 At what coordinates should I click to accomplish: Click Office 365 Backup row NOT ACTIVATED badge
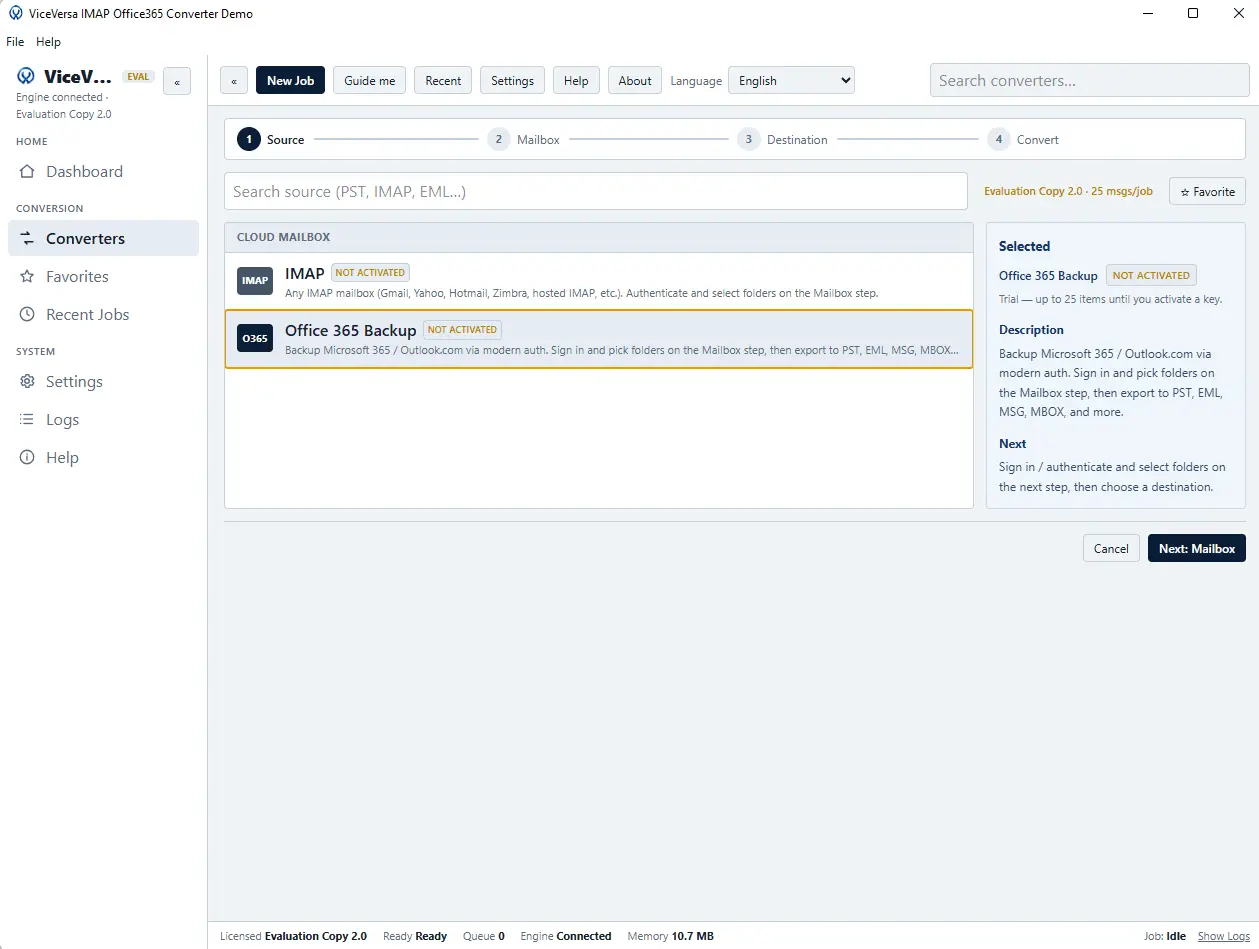click(x=462, y=330)
